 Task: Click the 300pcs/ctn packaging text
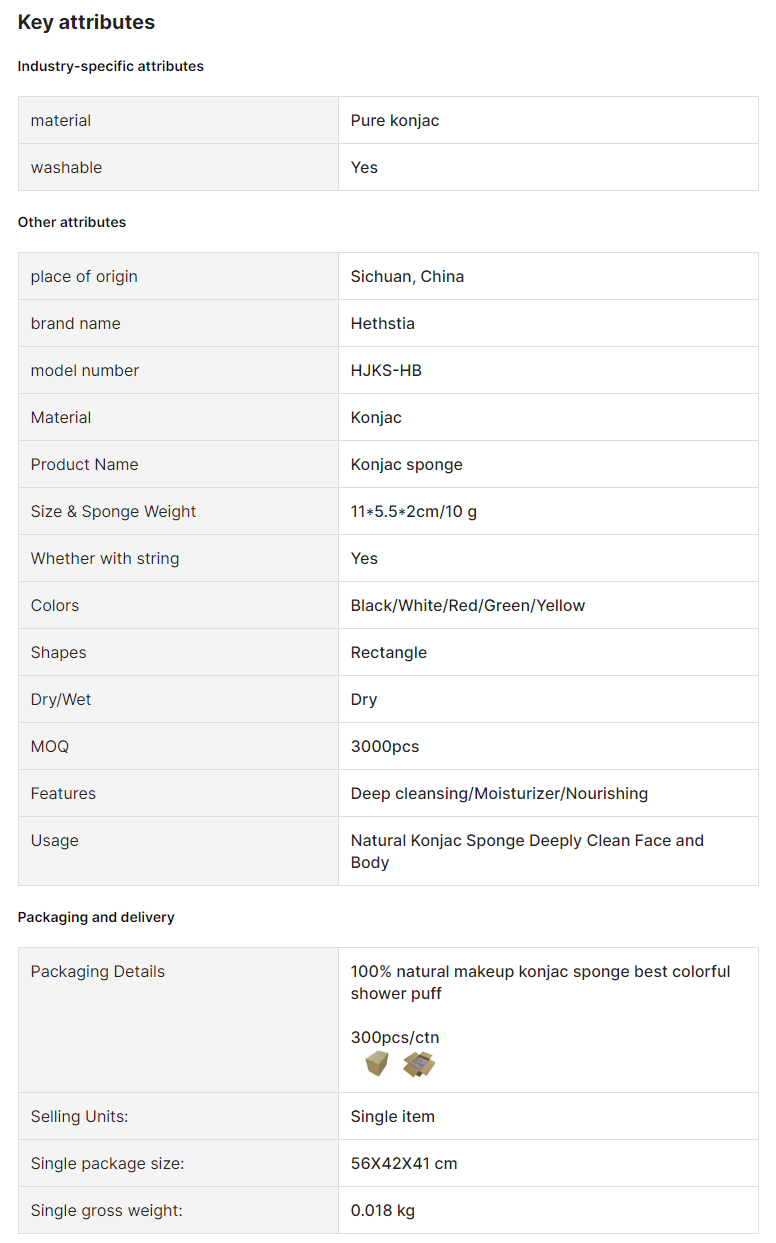395,1037
